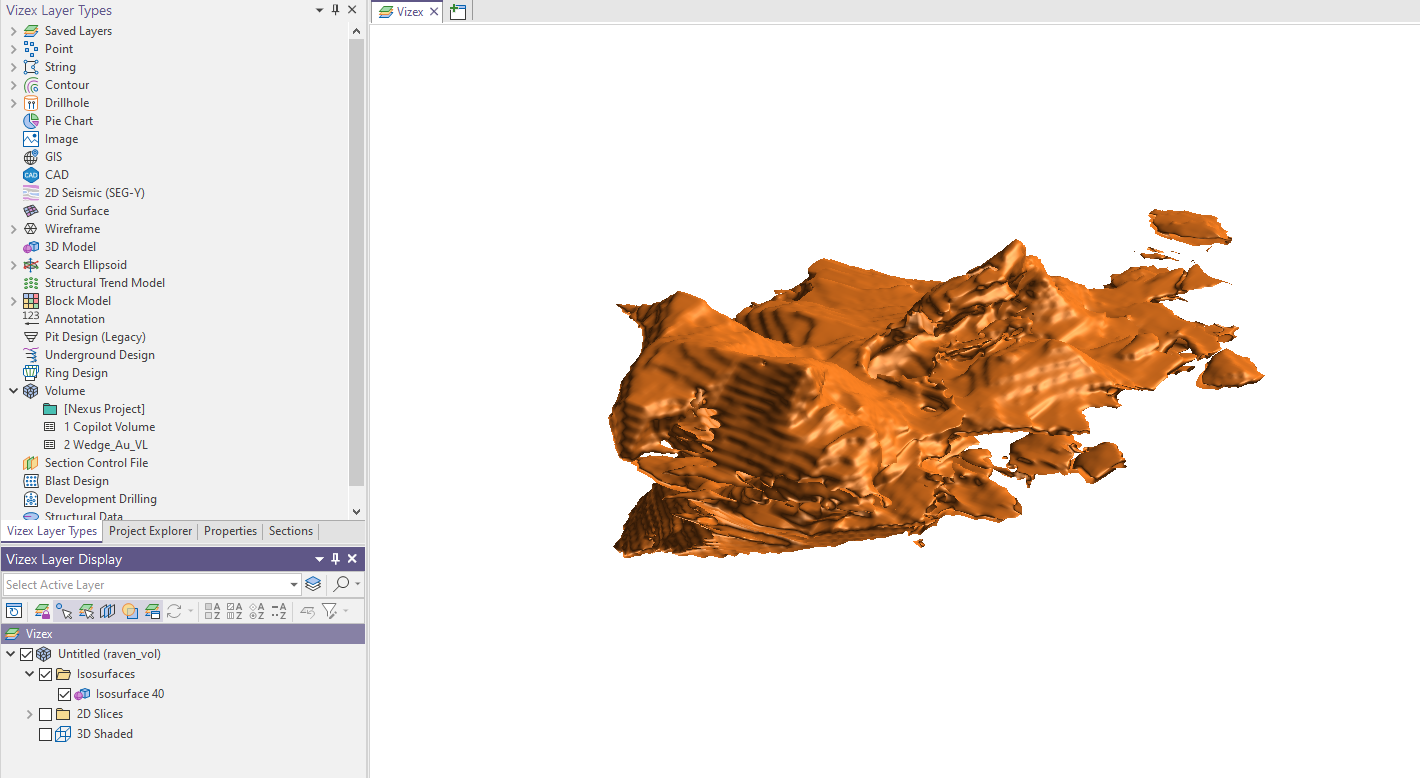The image size is (1420, 778).
Task: Click the magnifier search icon in Layer Display
Action: [342, 585]
